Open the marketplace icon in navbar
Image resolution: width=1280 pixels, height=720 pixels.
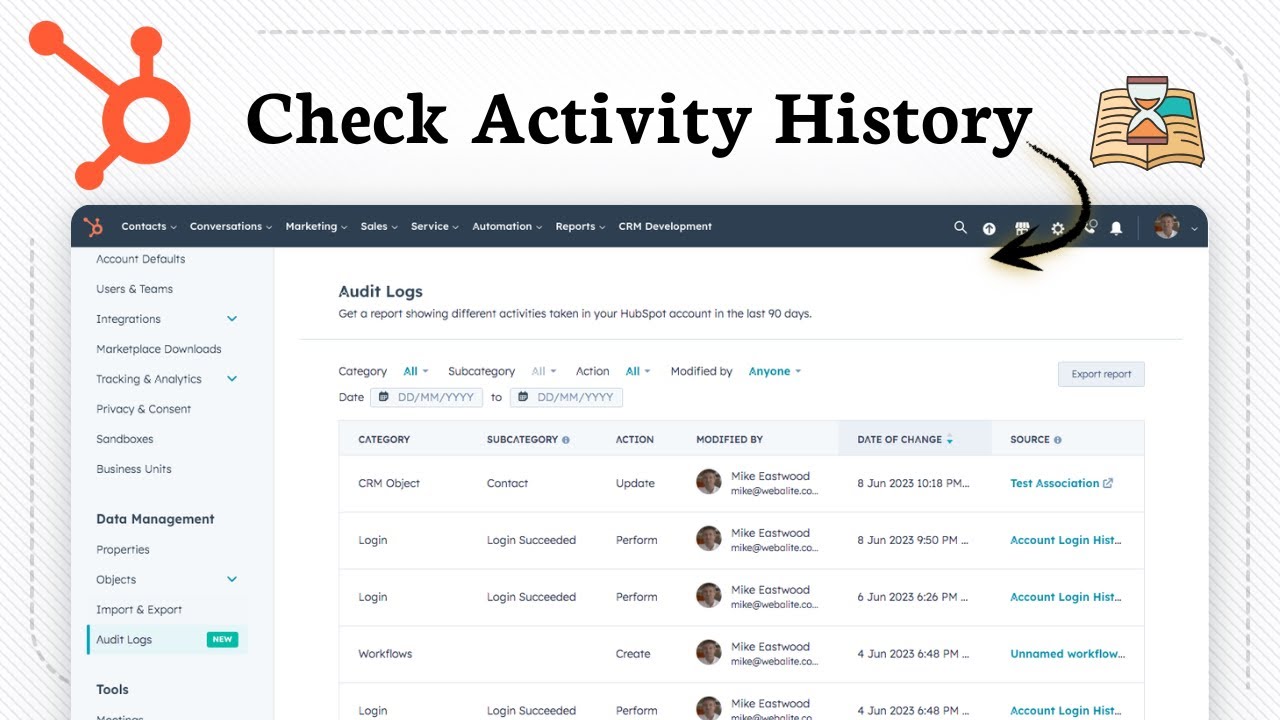pos(1022,228)
